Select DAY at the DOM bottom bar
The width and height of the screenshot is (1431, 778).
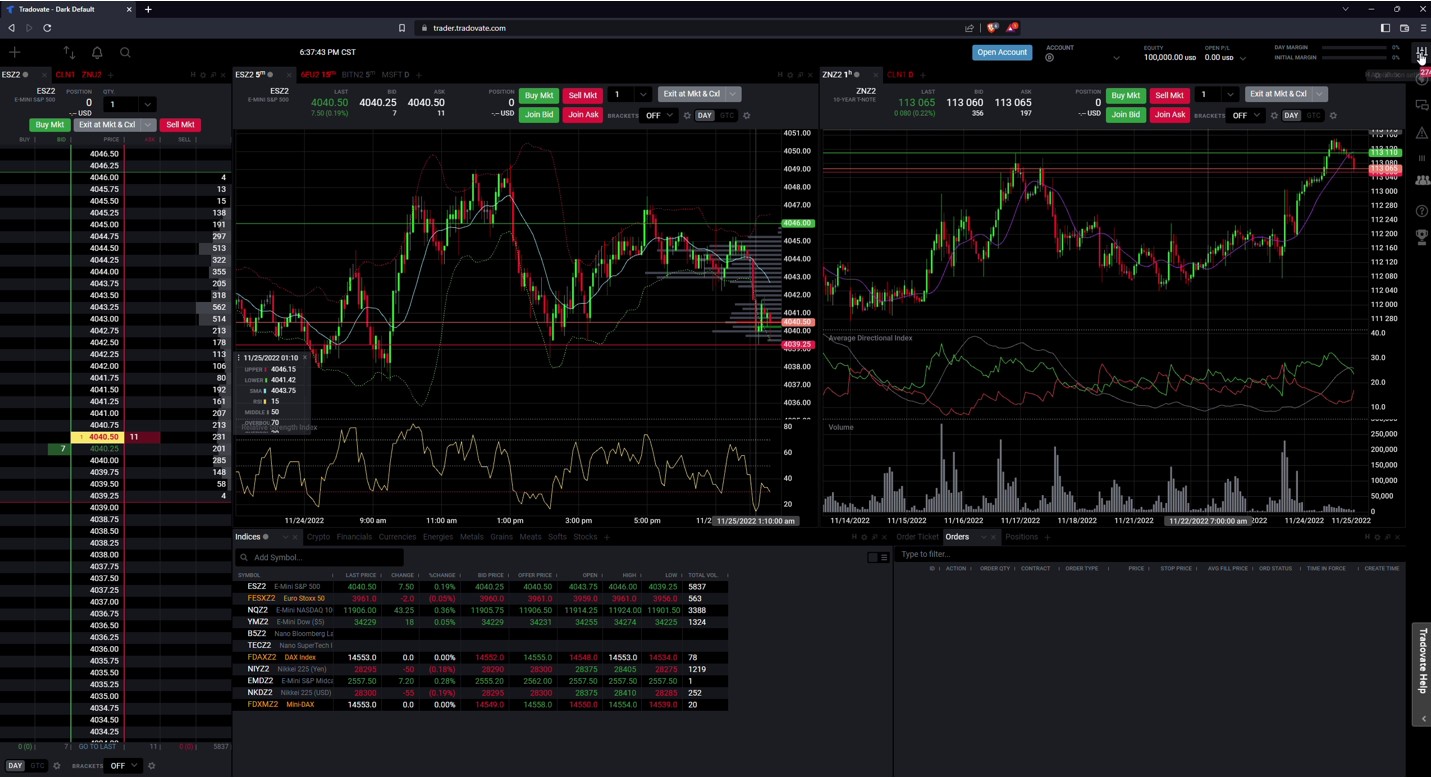pyautogui.click(x=16, y=766)
